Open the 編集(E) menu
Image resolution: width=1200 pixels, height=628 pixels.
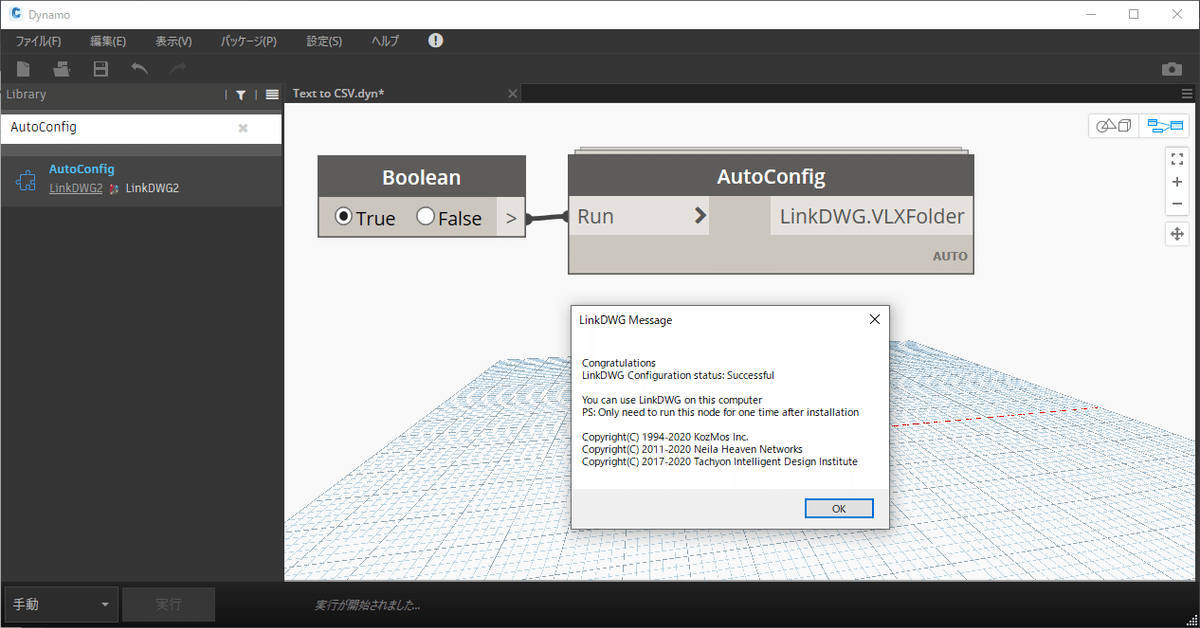108,41
